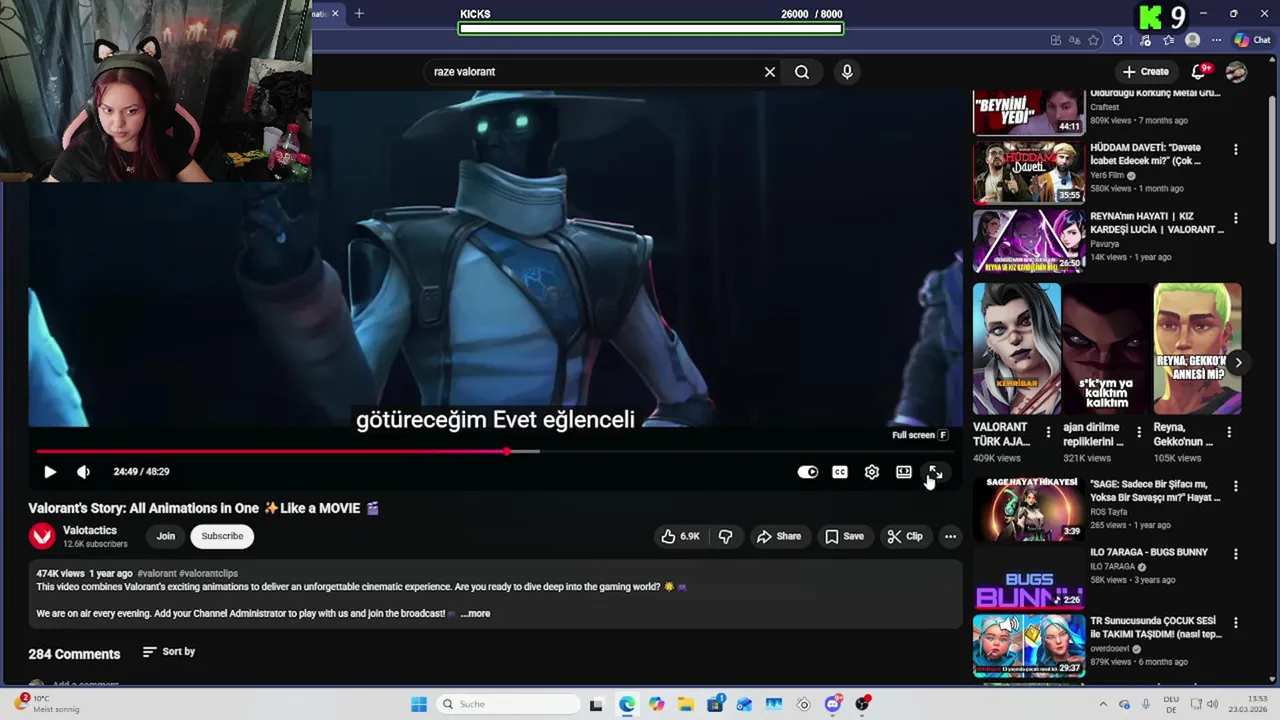Open the Copilot Chat button
The width and height of the screenshot is (1280, 720).
(1252, 40)
